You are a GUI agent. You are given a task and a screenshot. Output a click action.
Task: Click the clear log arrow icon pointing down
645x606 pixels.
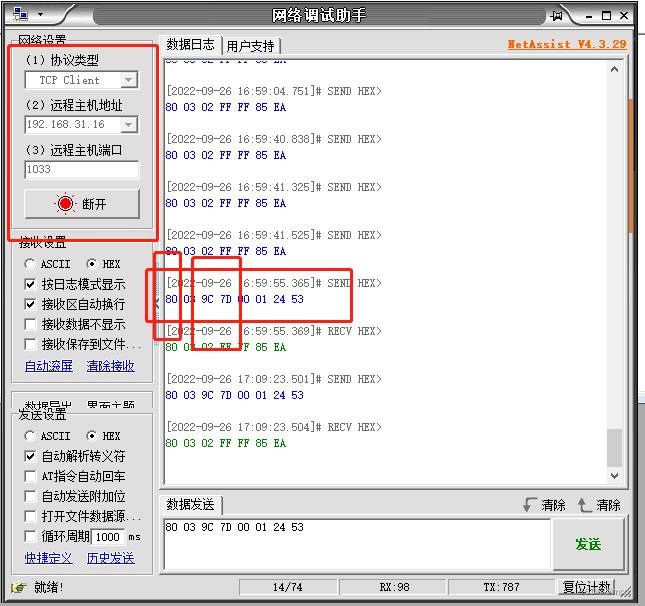click(x=529, y=505)
